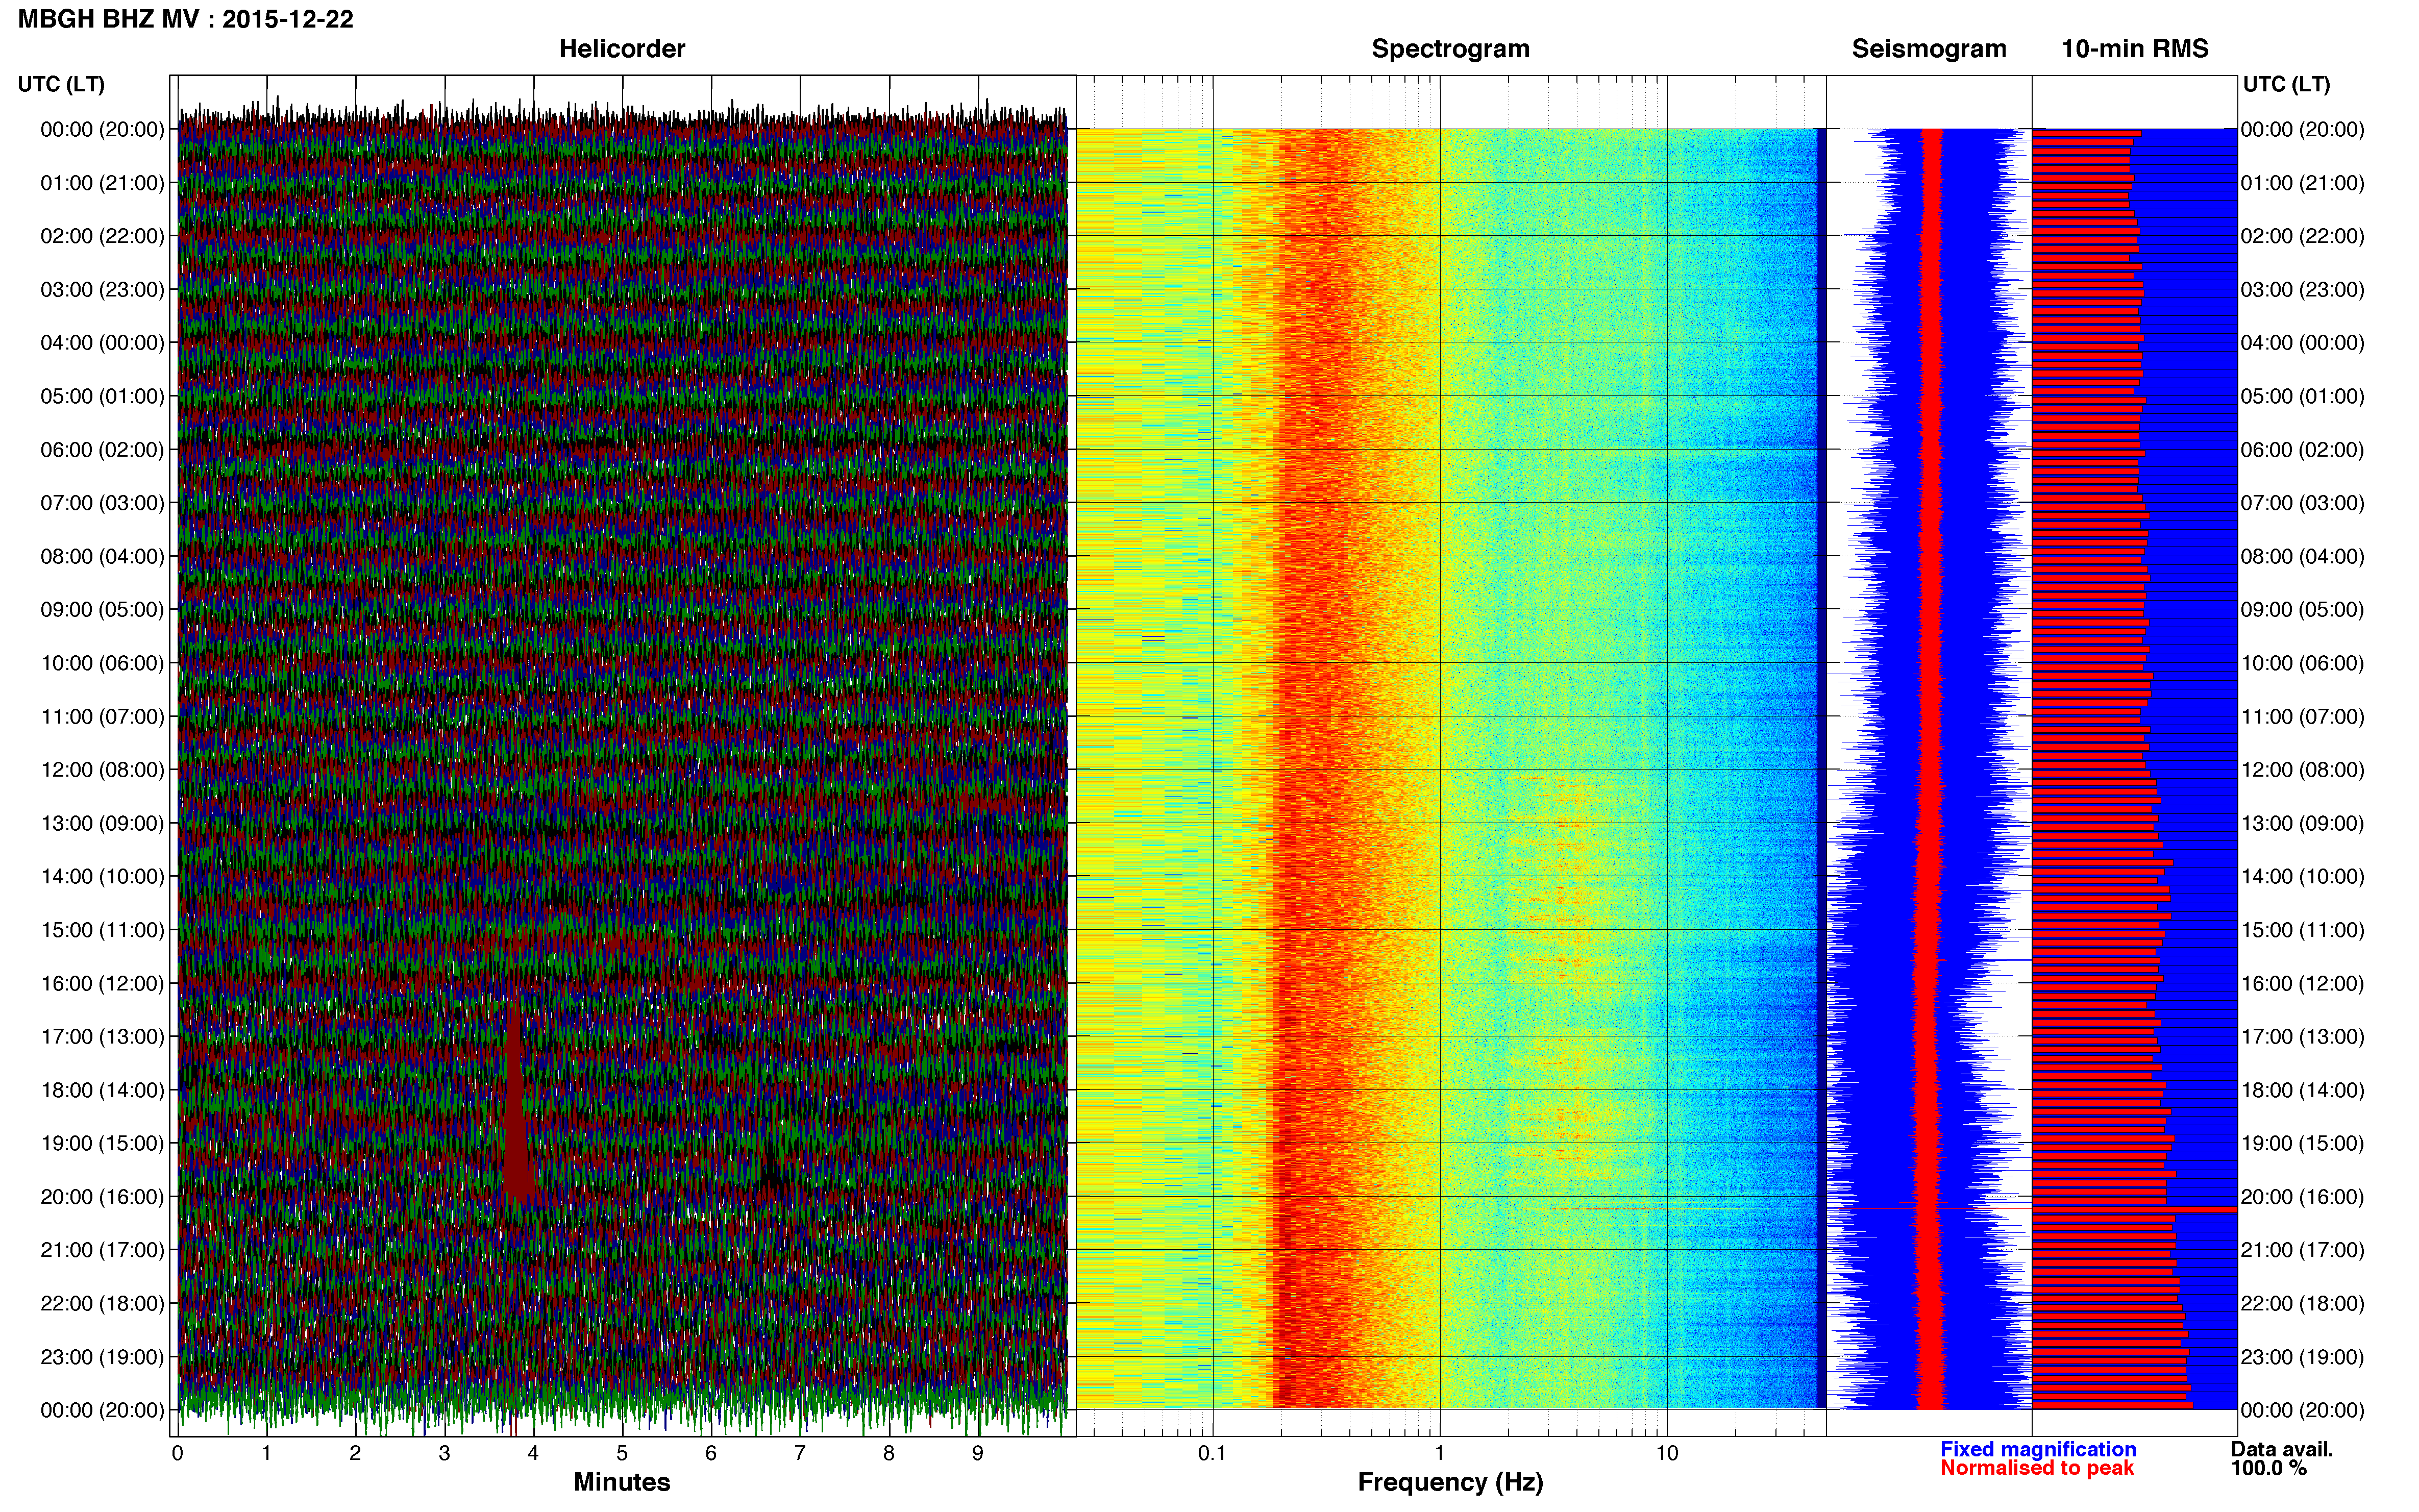Click 09:00 (05:00) on the Helicorder time axis

102,610
